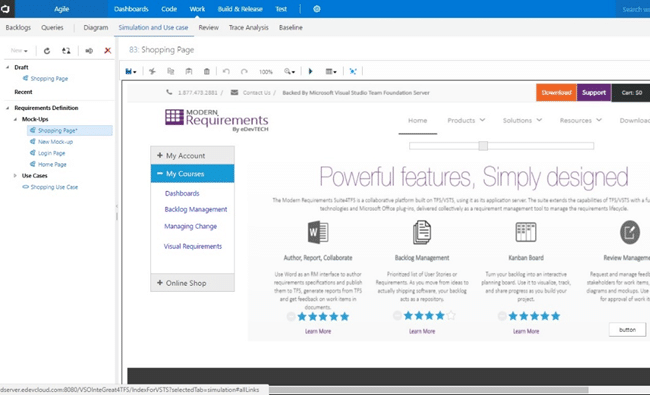This screenshot has width=650, height=395.
Task: Click the move item icon beside refresh
Action: [x=66, y=51]
